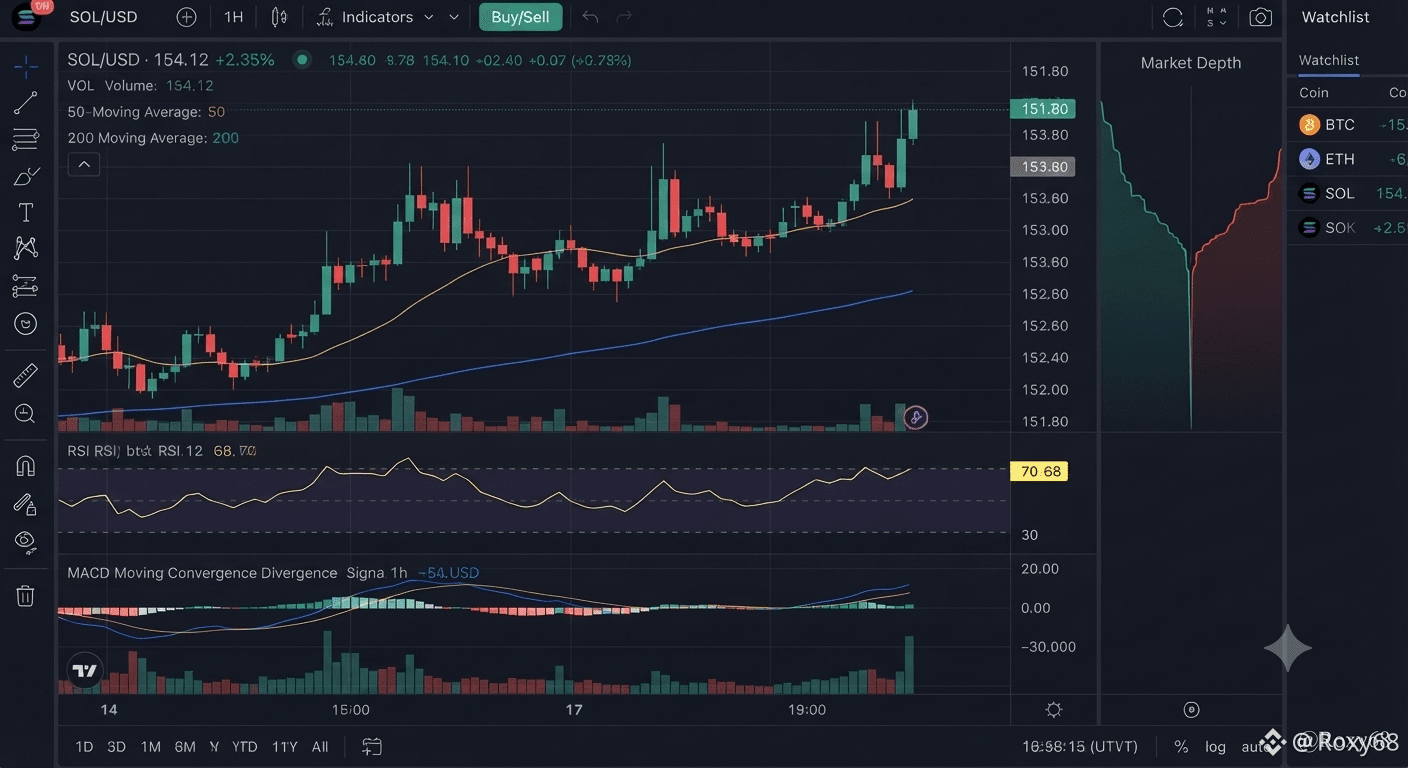Toggle magnet mode snapping
Image resolution: width=1408 pixels, height=768 pixels.
tap(26, 467)
